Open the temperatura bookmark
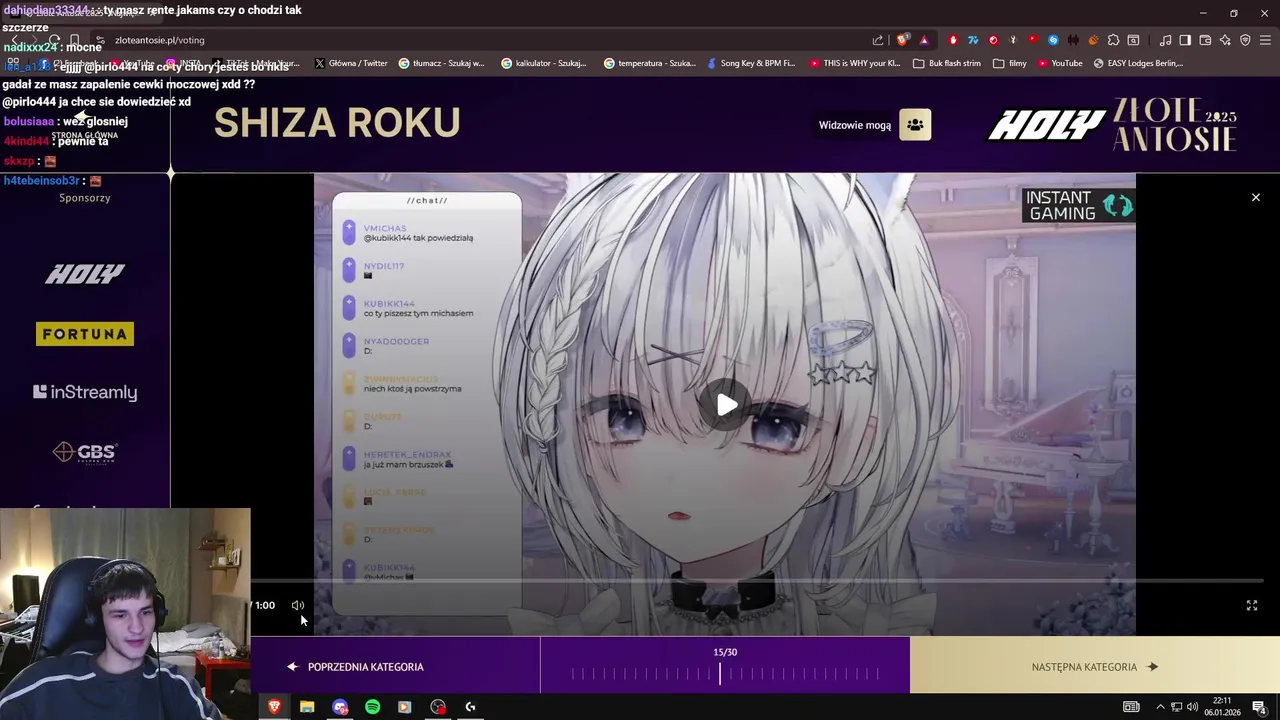Image resolution: width=1280 pixels, height=720 pixels. [x=649, y=63]
